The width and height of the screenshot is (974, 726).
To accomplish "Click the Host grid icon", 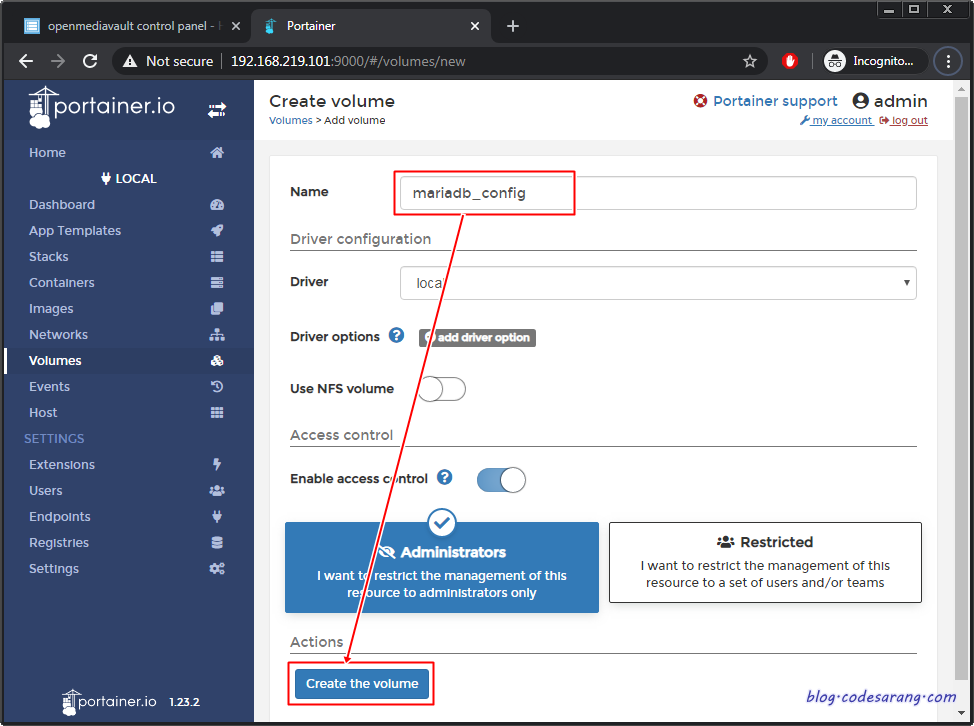I will click(x=217, y=412).
